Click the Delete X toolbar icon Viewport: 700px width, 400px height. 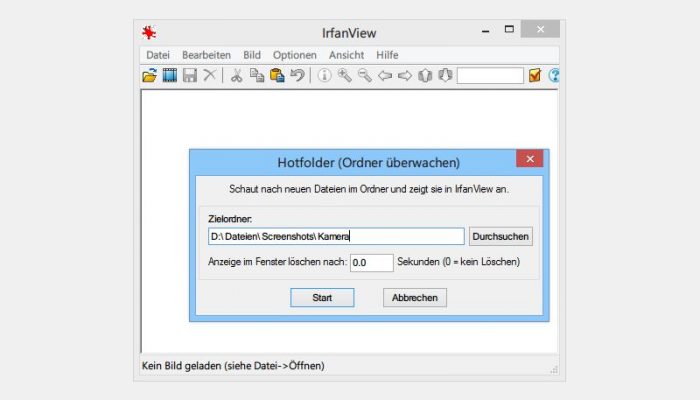[209, 75]
